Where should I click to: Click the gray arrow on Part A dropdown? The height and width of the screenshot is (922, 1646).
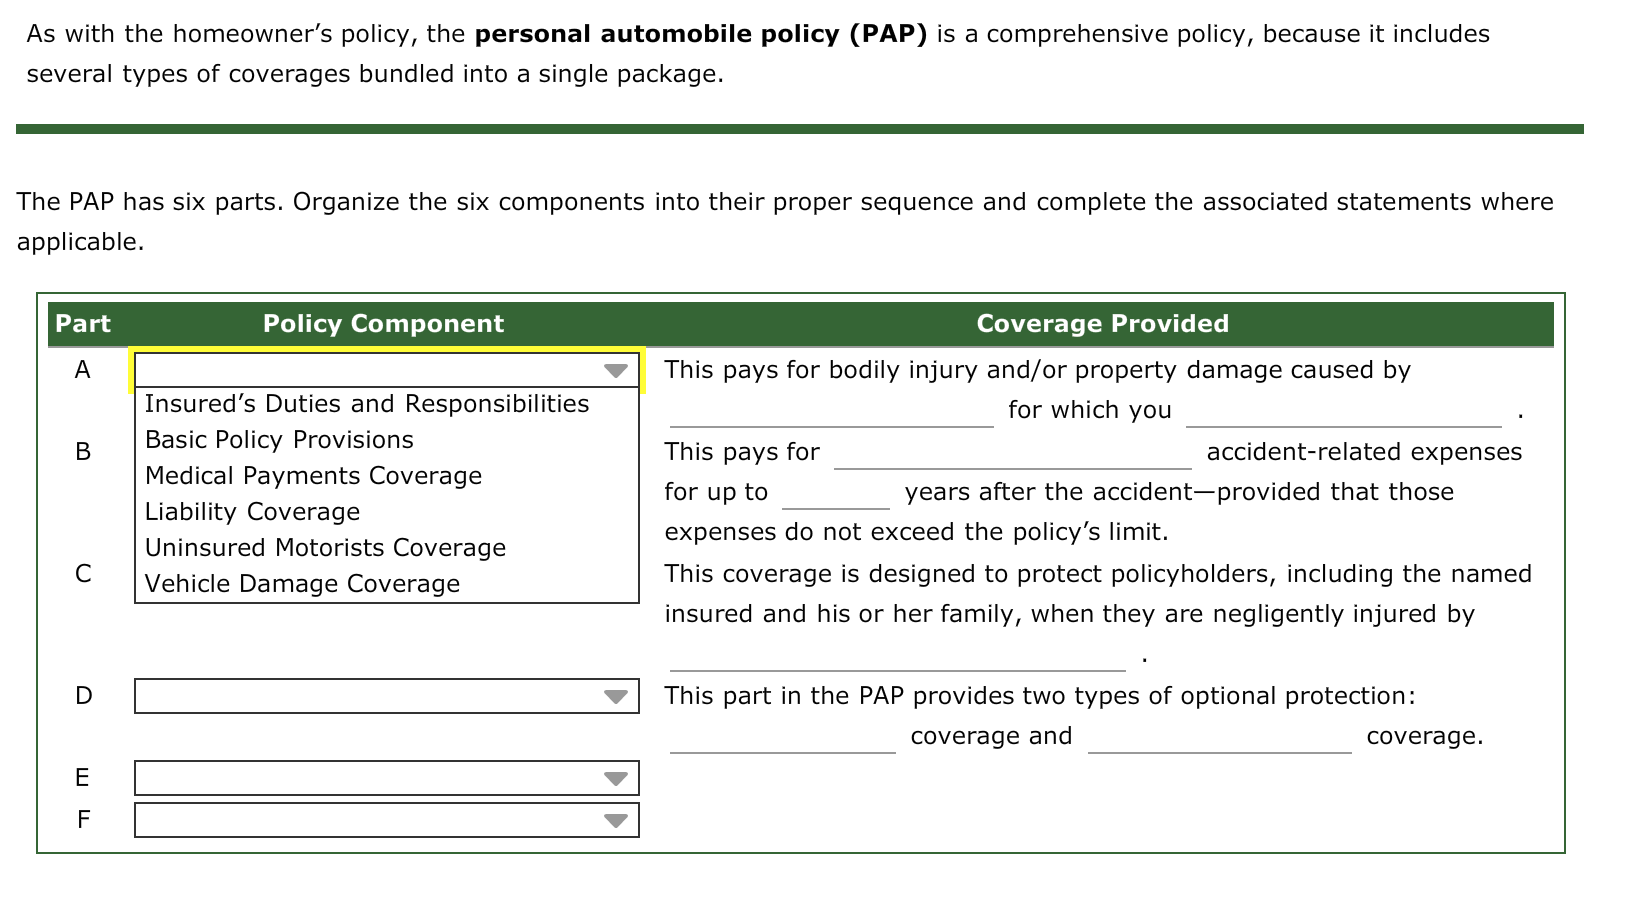point(616,369)
